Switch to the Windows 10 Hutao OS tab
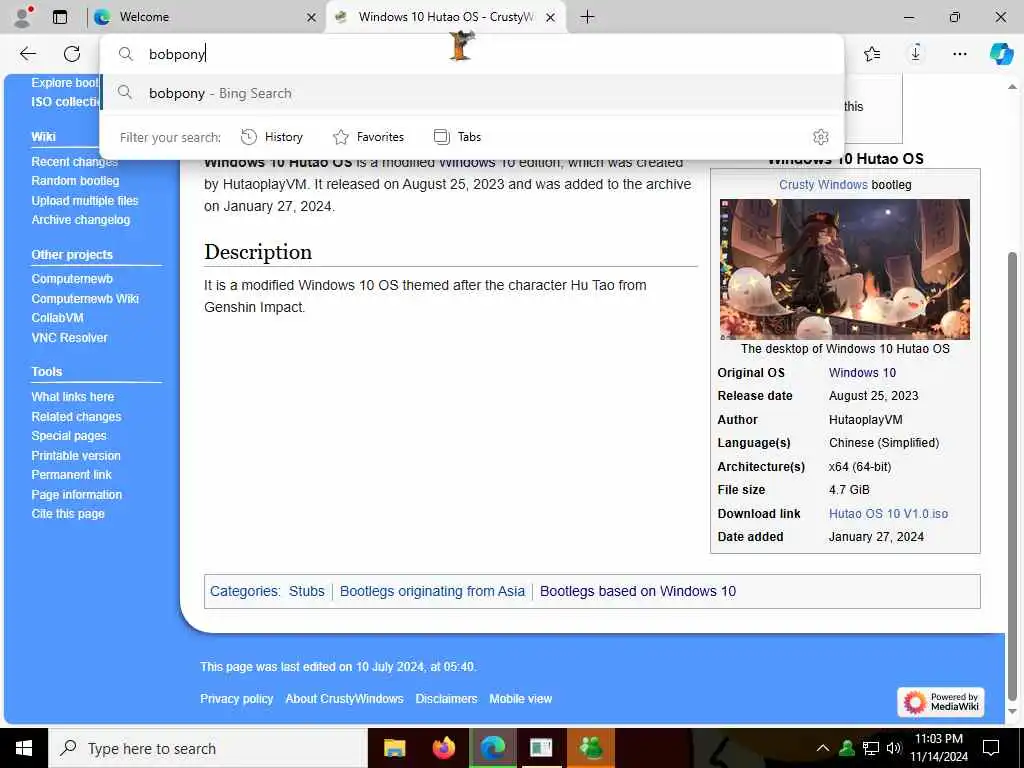The height and width of the screenshot is (768, 1024). pyautogui.click(x=446, y=17)
